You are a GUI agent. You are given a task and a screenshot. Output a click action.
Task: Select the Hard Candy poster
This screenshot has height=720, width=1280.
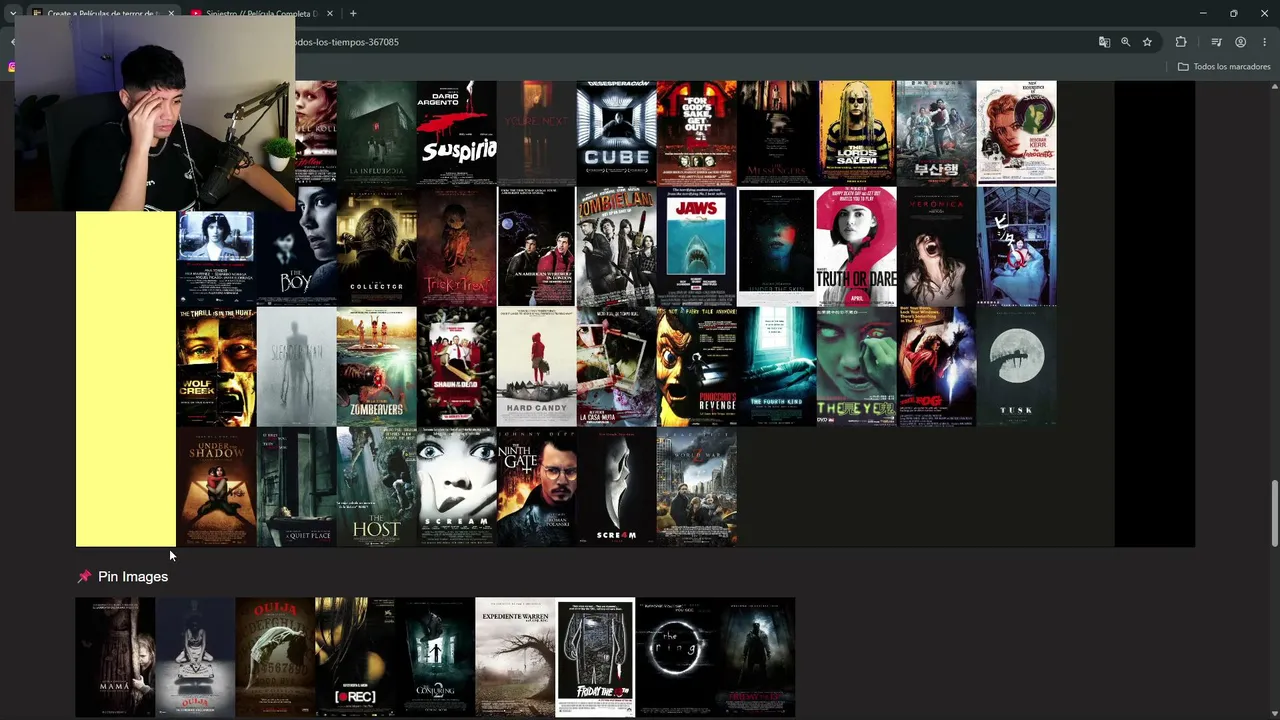pos(536,367)
